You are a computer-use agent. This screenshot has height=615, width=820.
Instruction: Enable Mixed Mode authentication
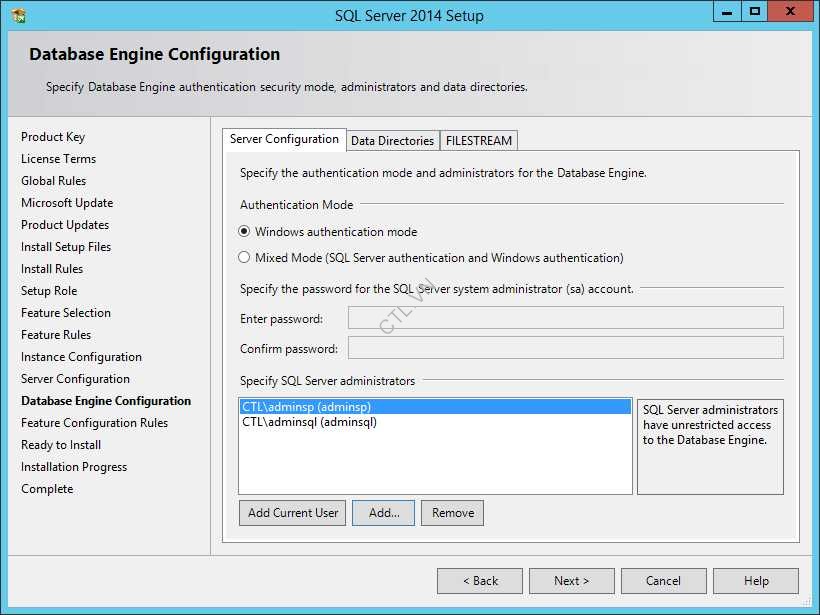tap(244, 256)
